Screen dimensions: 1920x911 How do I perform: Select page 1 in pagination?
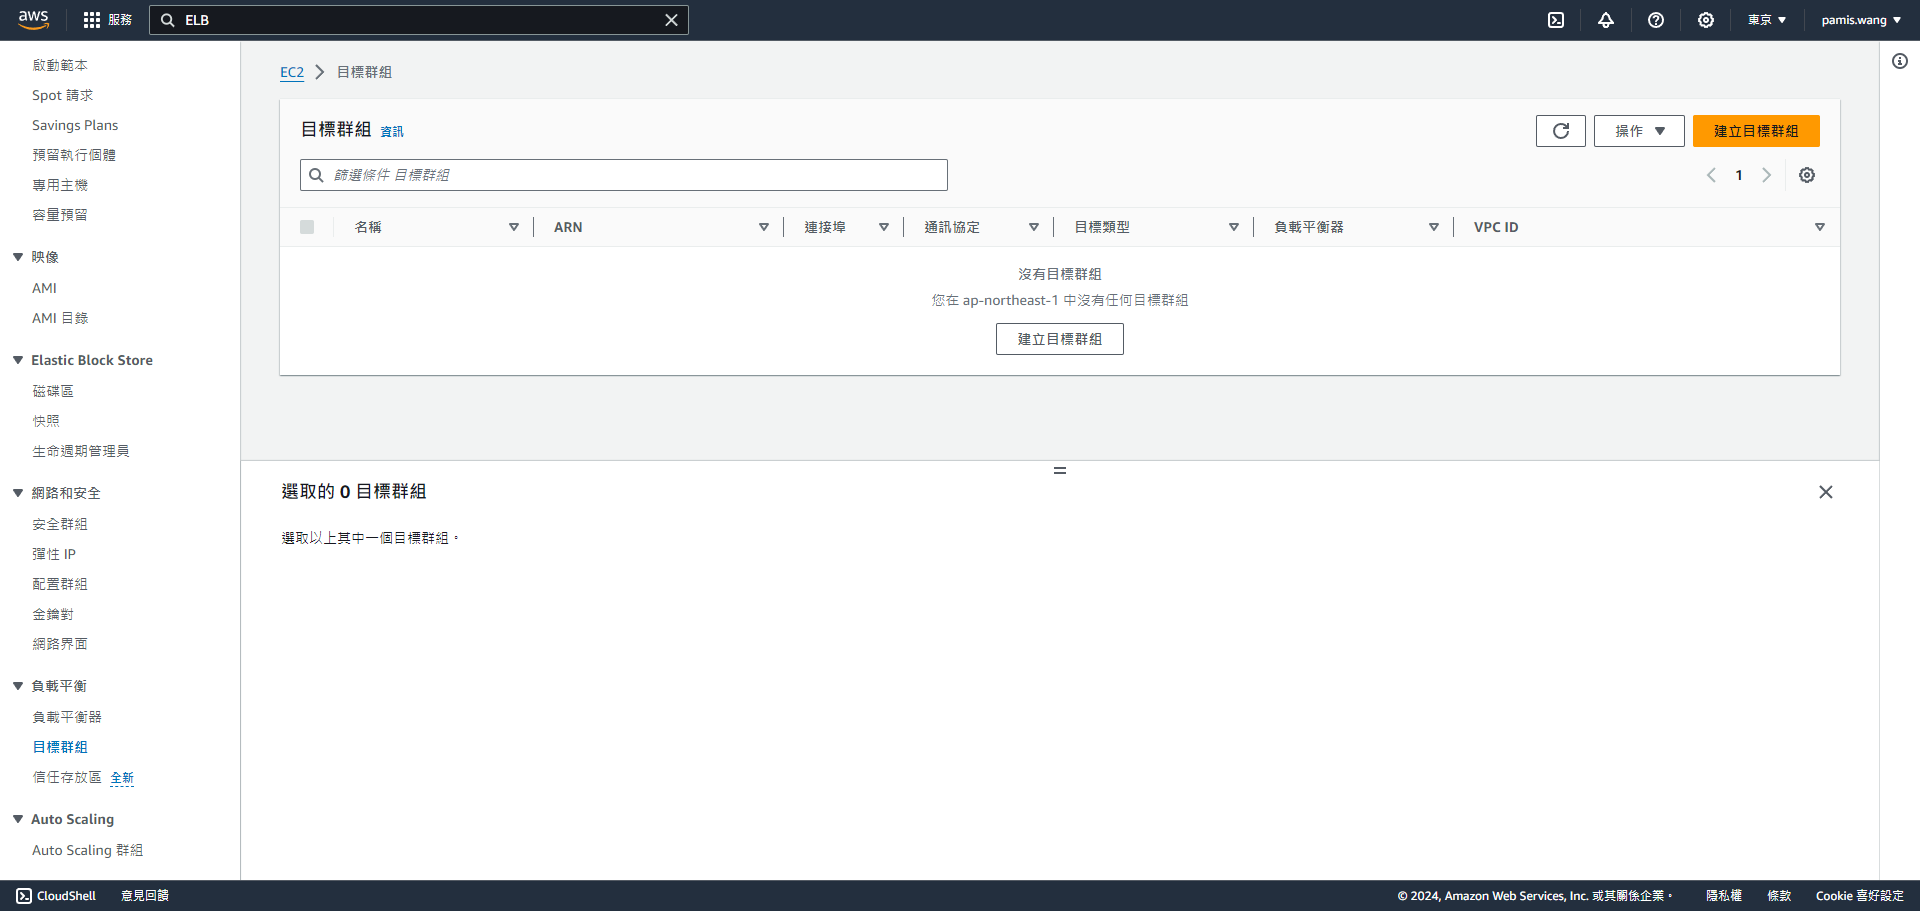pyautogui.click(x=1739, y=175)
